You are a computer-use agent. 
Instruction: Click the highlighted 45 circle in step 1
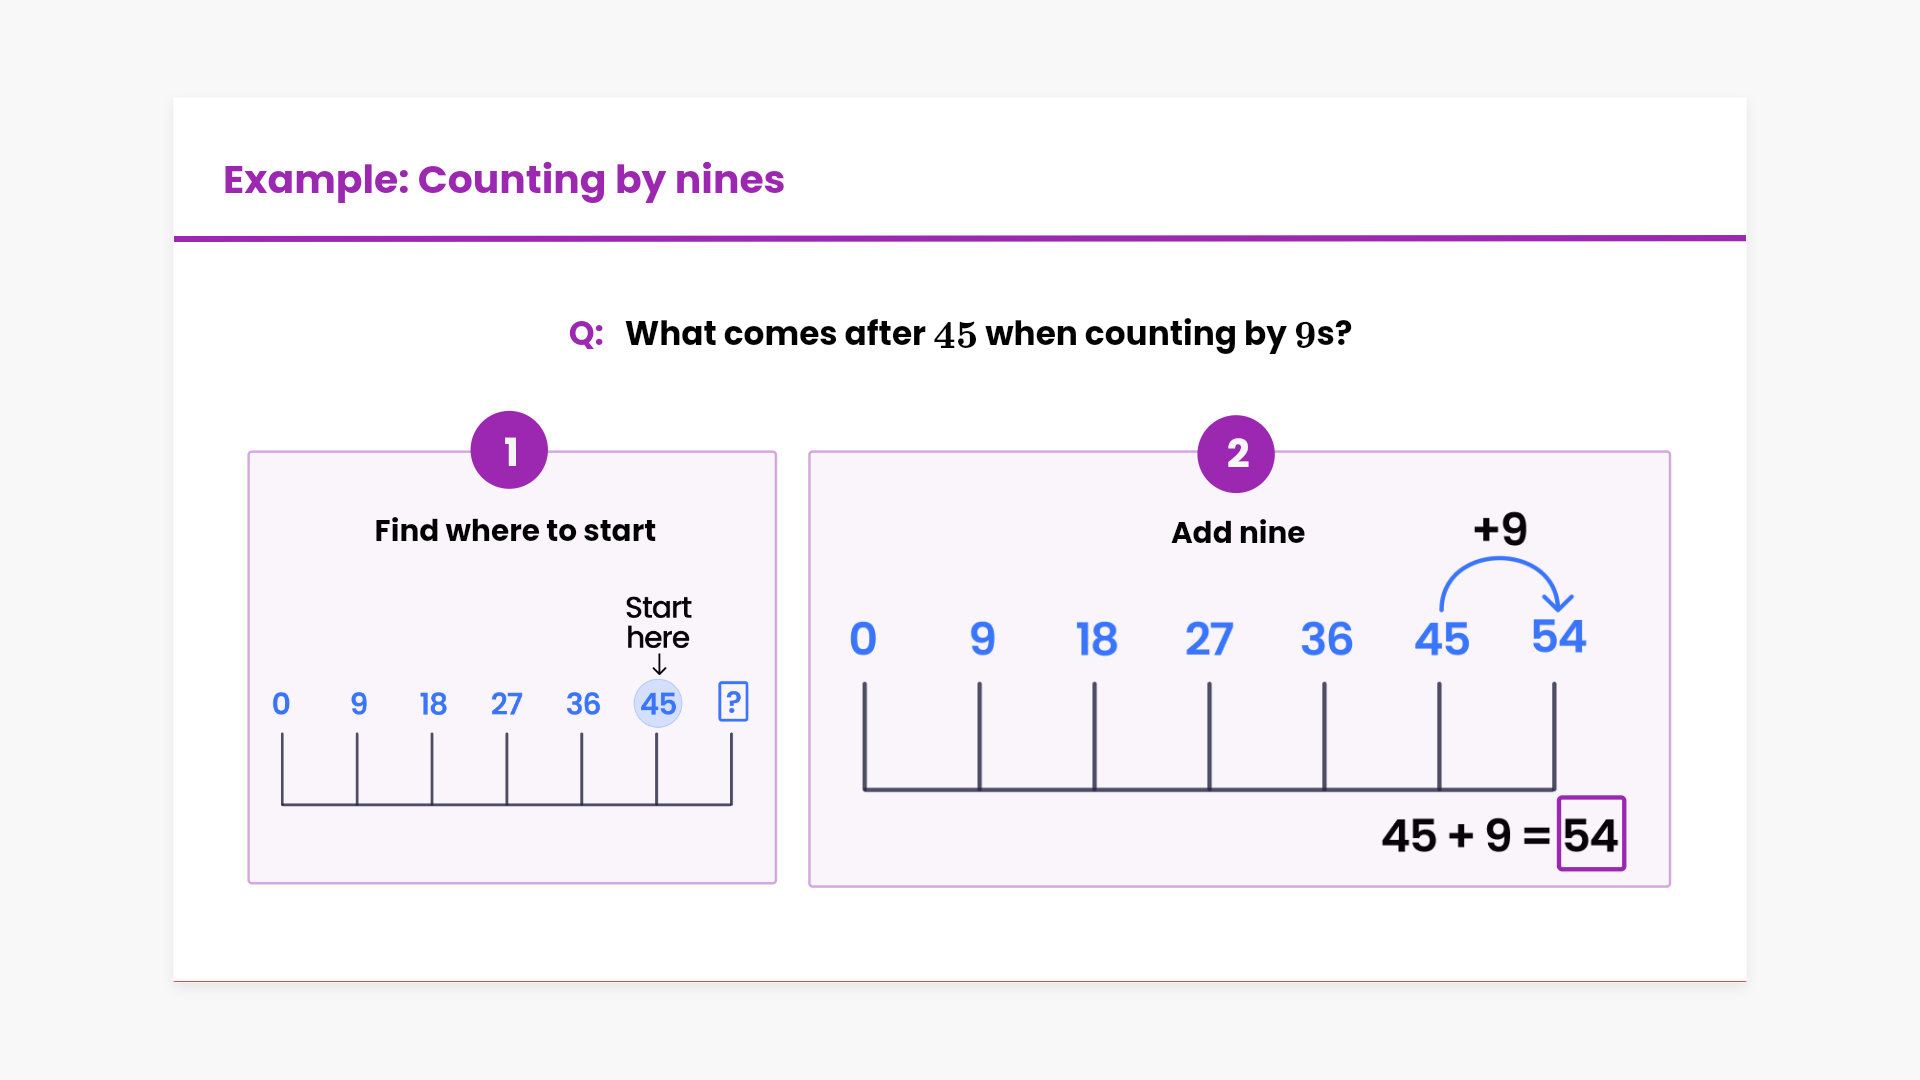658,704
